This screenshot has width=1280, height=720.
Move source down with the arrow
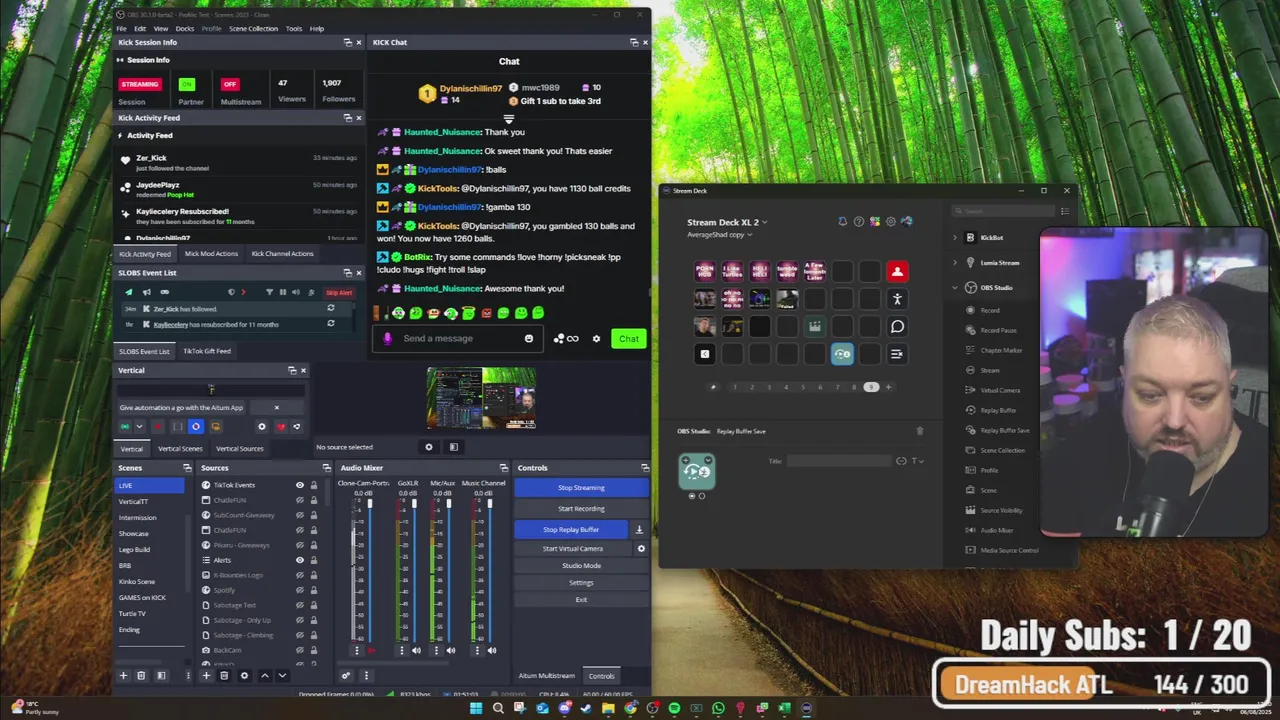[x=282, y=676]
